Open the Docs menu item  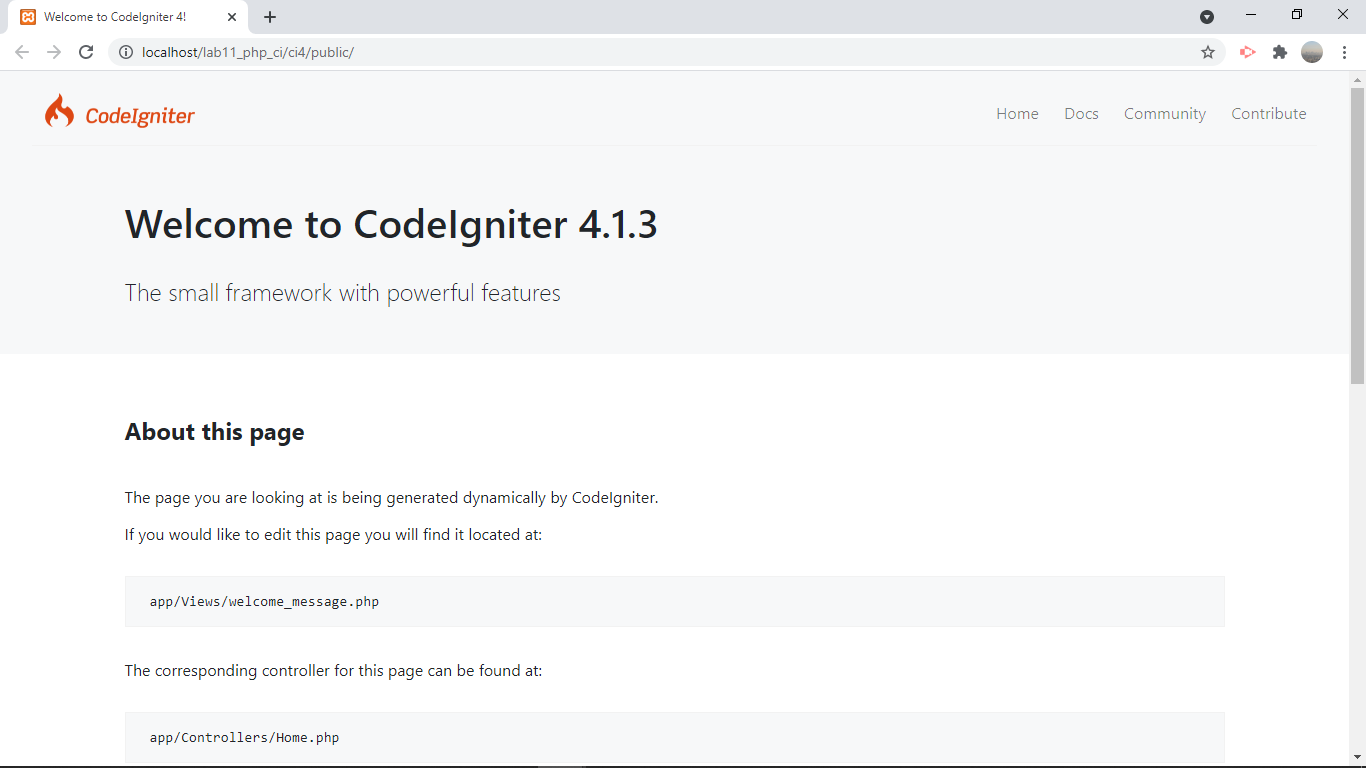pos(1081,113)
